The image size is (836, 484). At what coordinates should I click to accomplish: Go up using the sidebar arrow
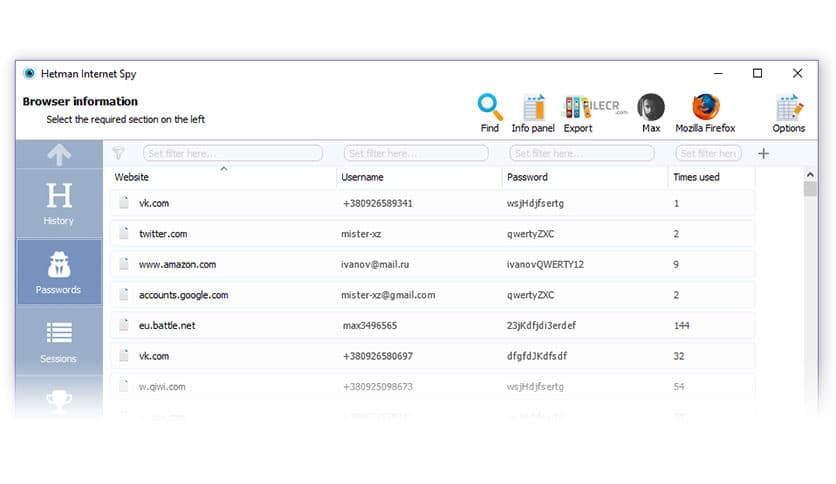point(59,155)
